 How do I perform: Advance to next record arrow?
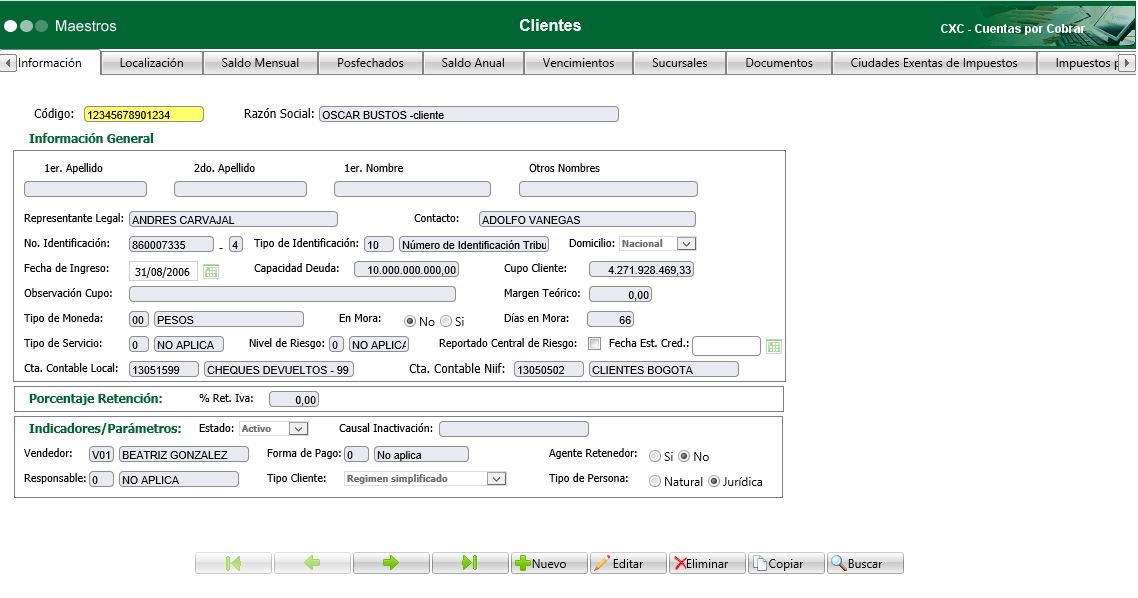pyautogui.click(x=391, y=563)
